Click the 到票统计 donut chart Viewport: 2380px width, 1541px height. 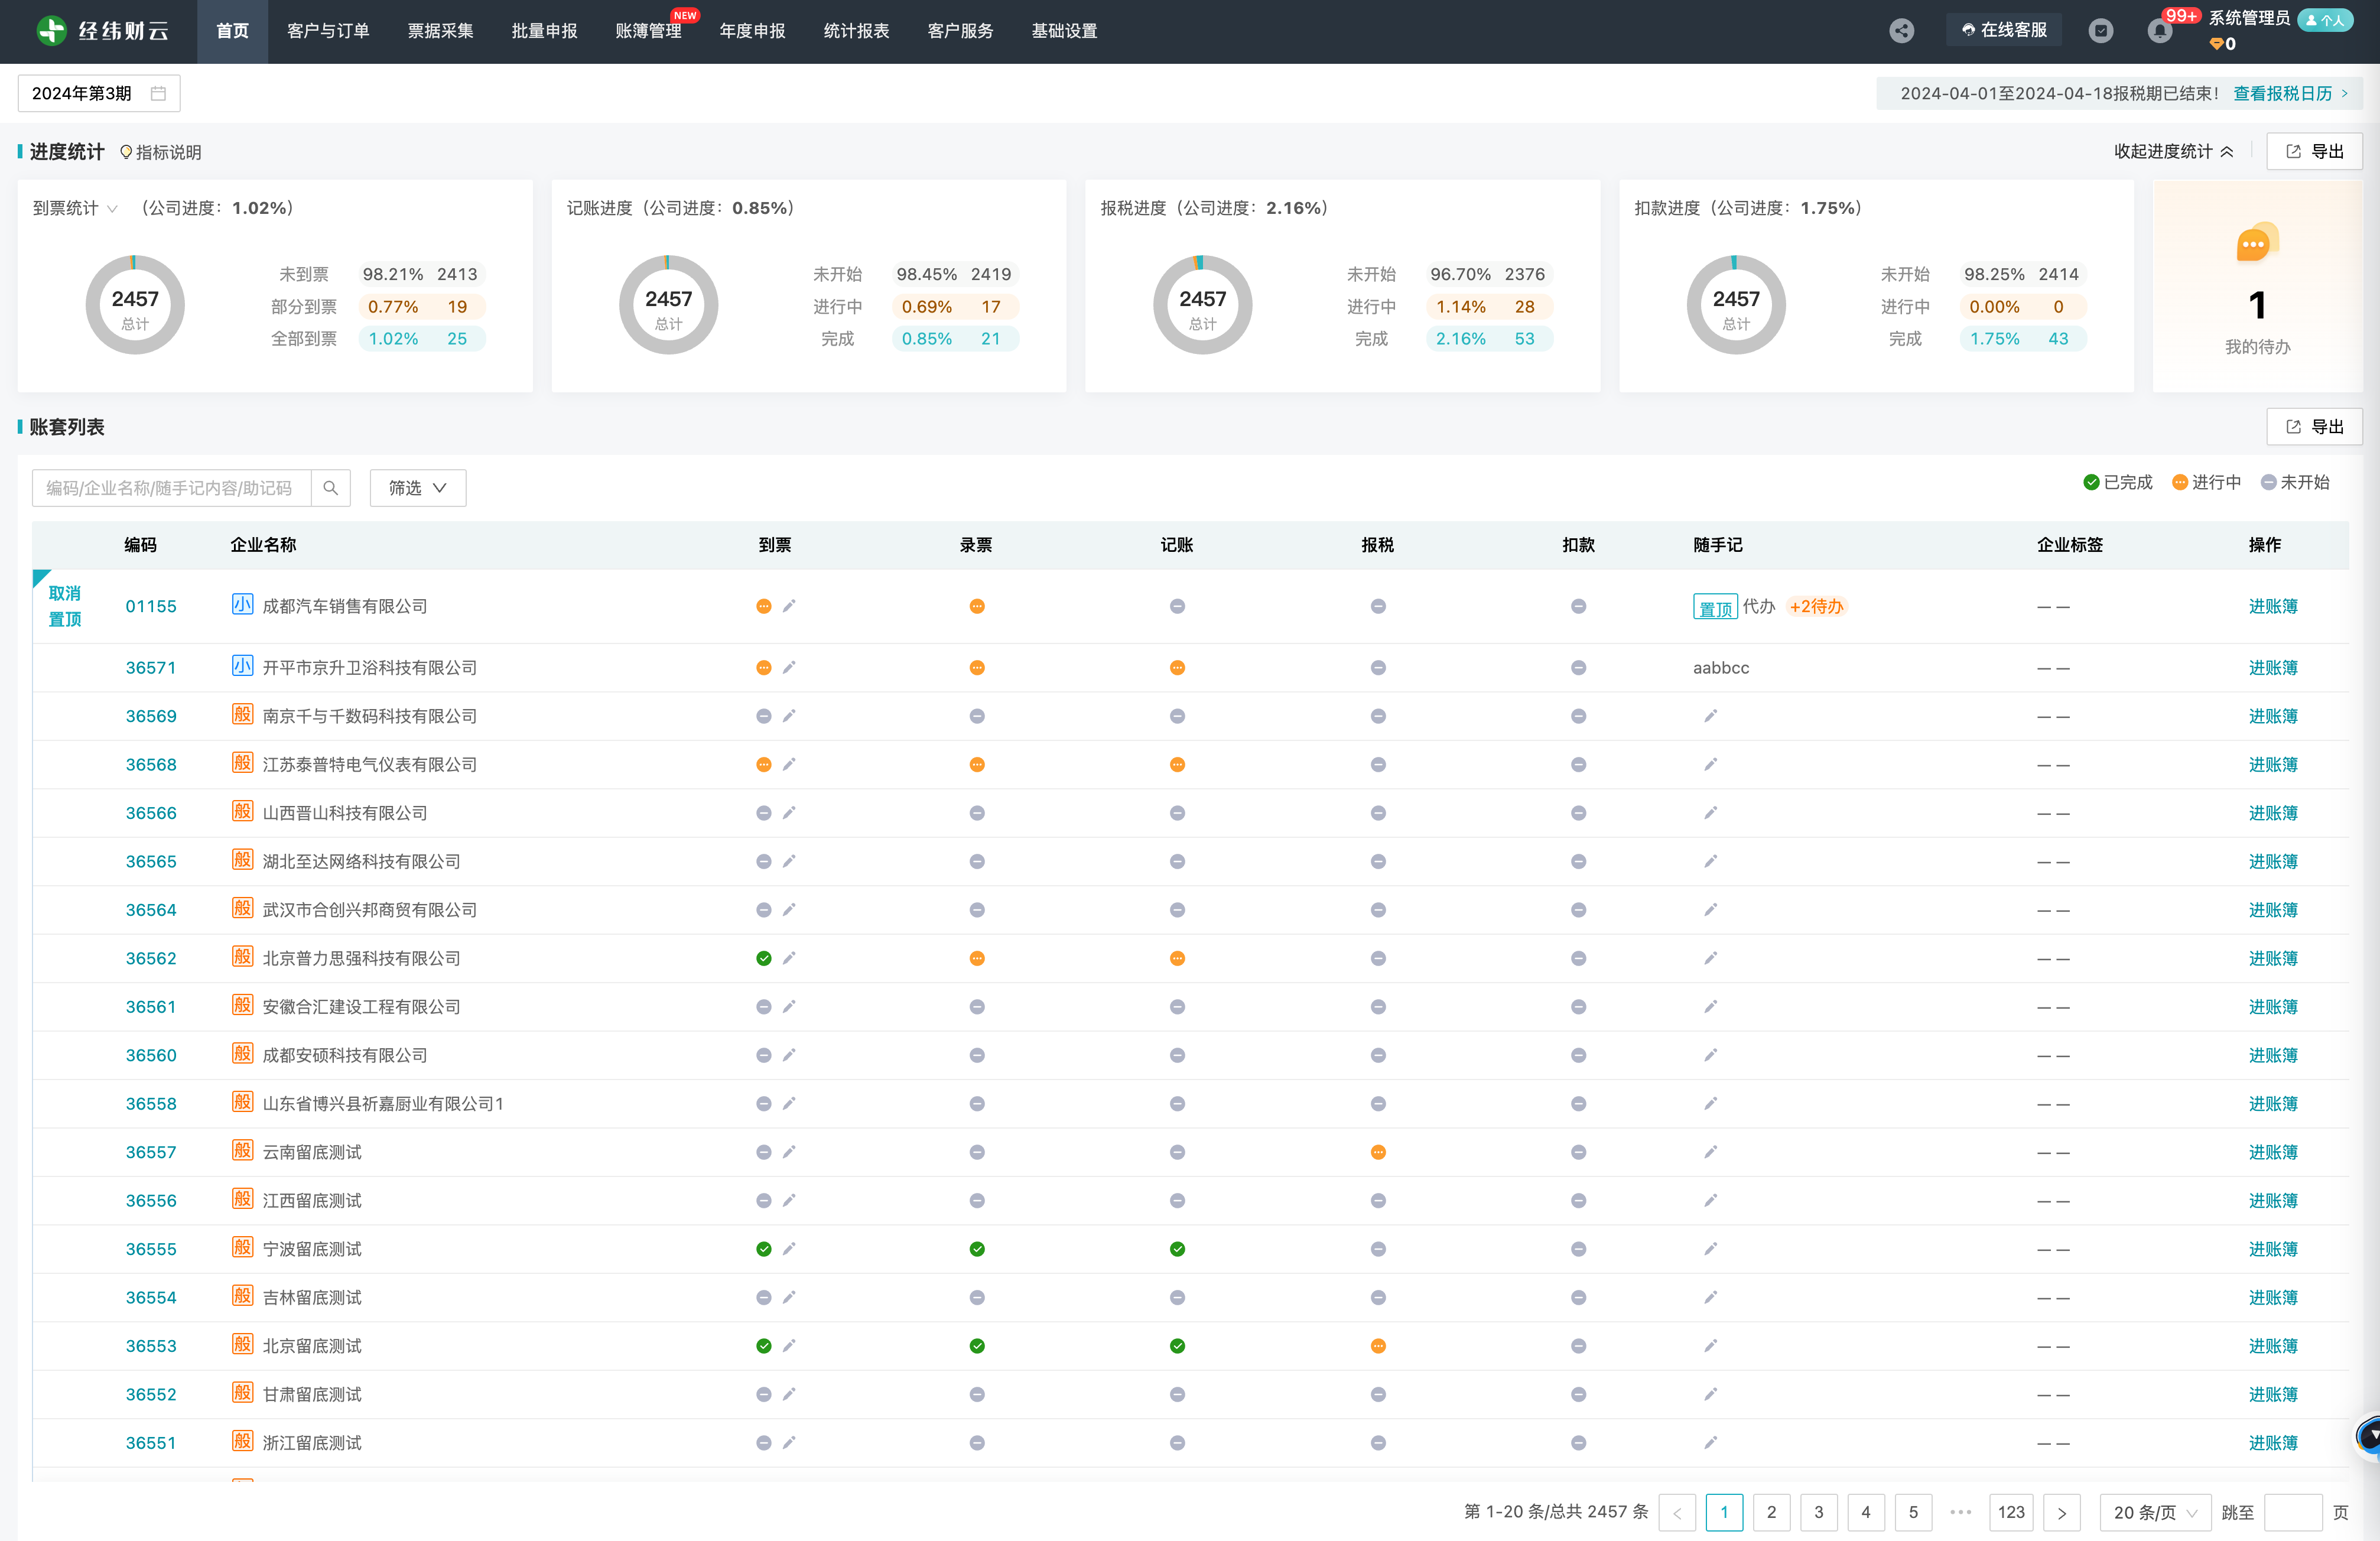pos(135,305)
